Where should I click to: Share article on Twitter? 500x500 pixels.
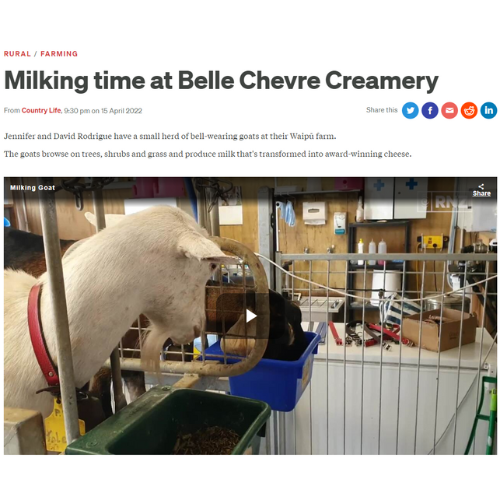click(410, 110)
